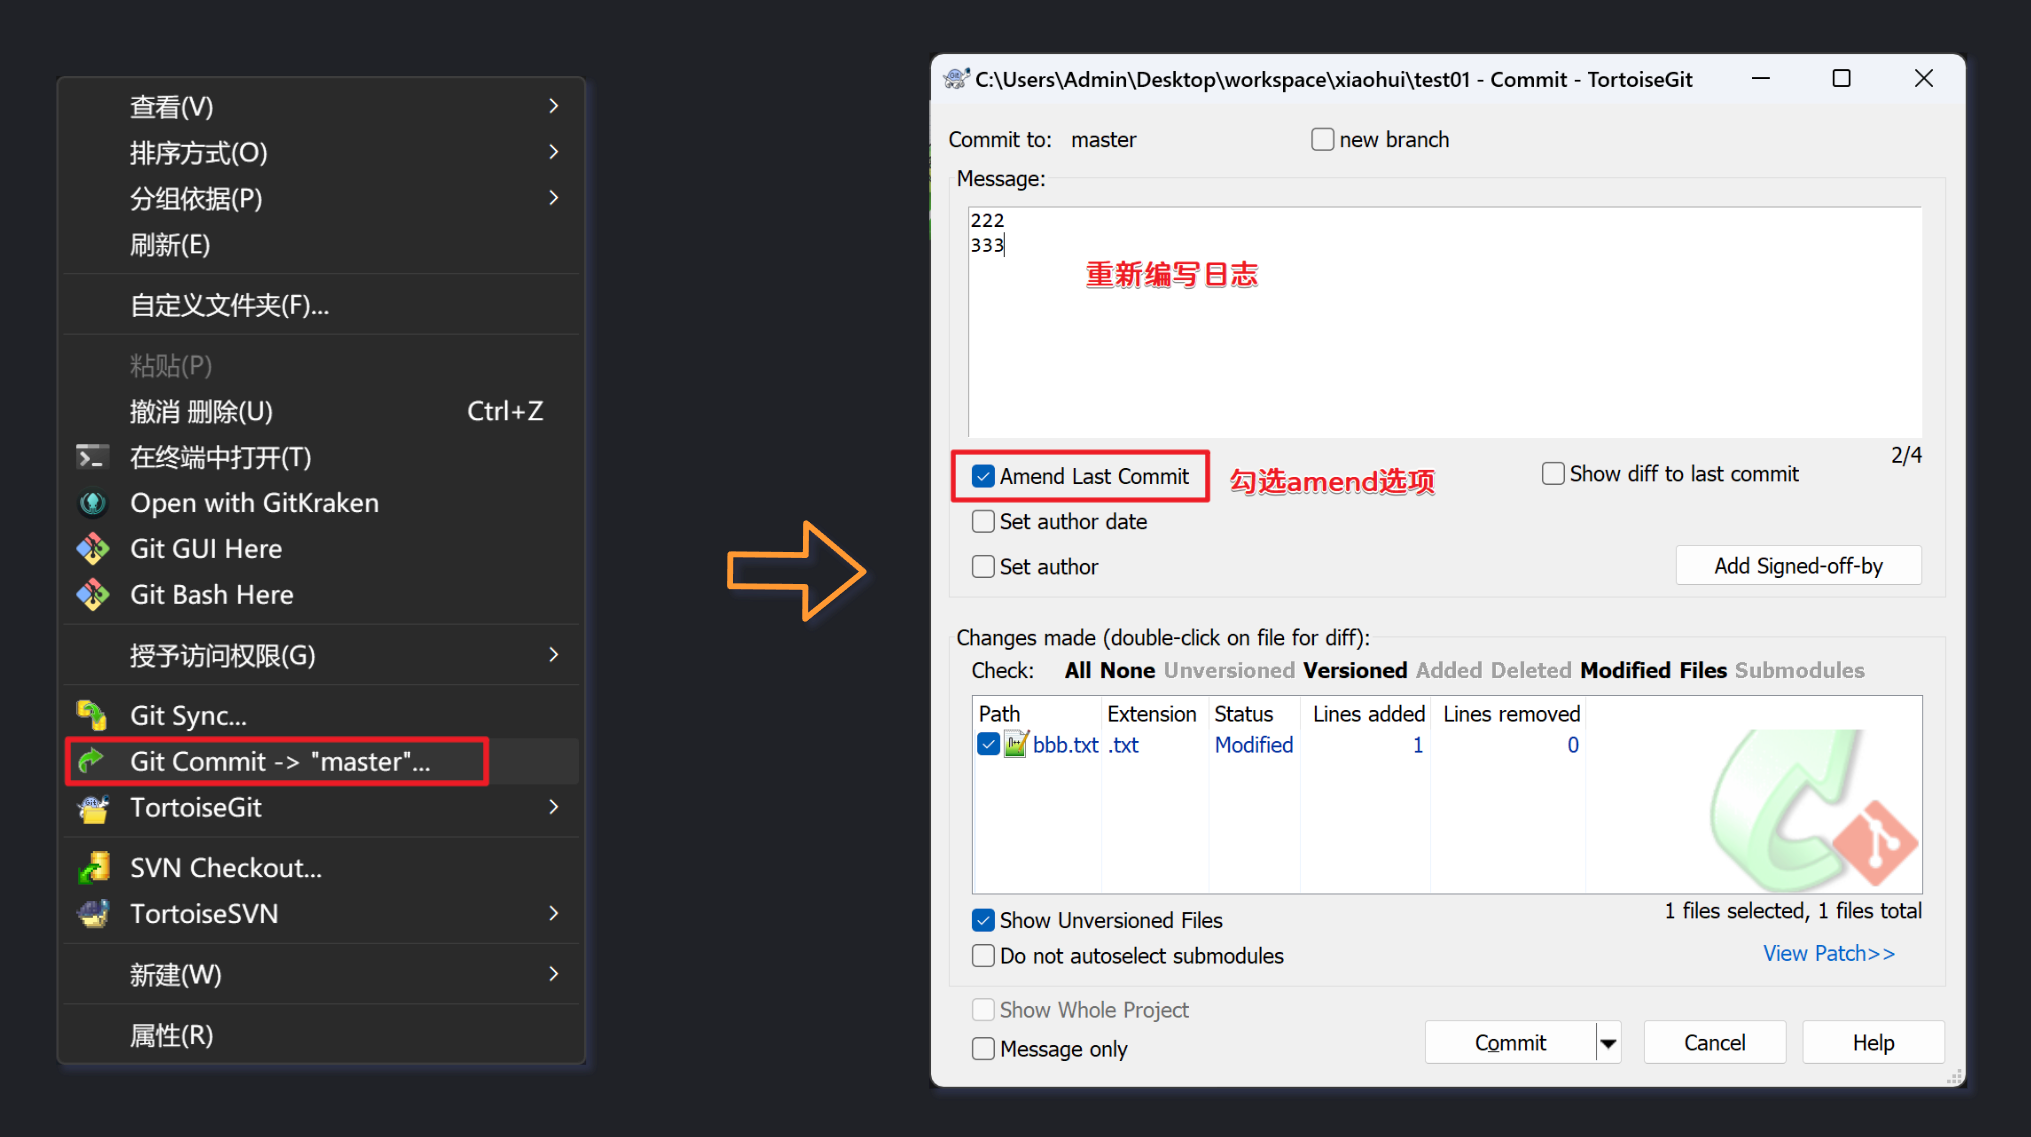
Task: Expand the 查看(V) submenu chevron
Action: [553, 106]
